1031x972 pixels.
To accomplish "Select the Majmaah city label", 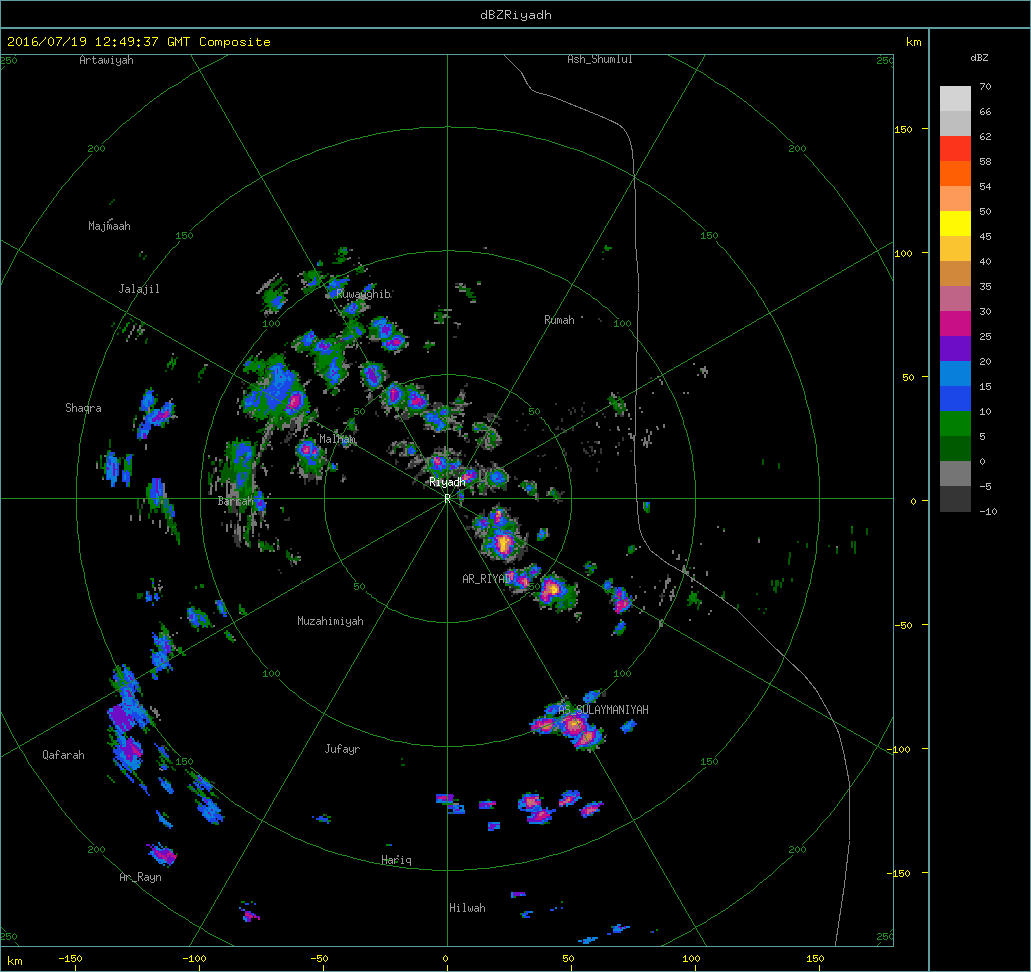I will pos(109,226).
